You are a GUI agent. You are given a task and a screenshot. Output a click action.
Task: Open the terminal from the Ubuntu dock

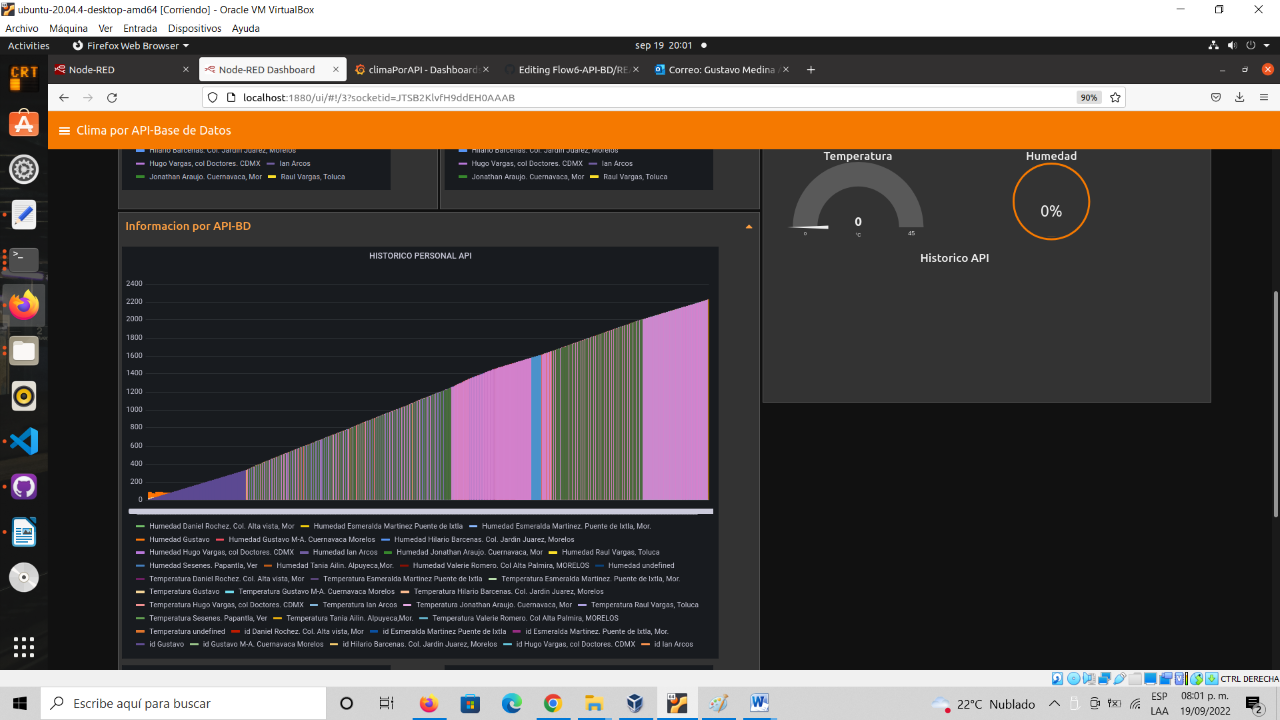pos(24,260)
